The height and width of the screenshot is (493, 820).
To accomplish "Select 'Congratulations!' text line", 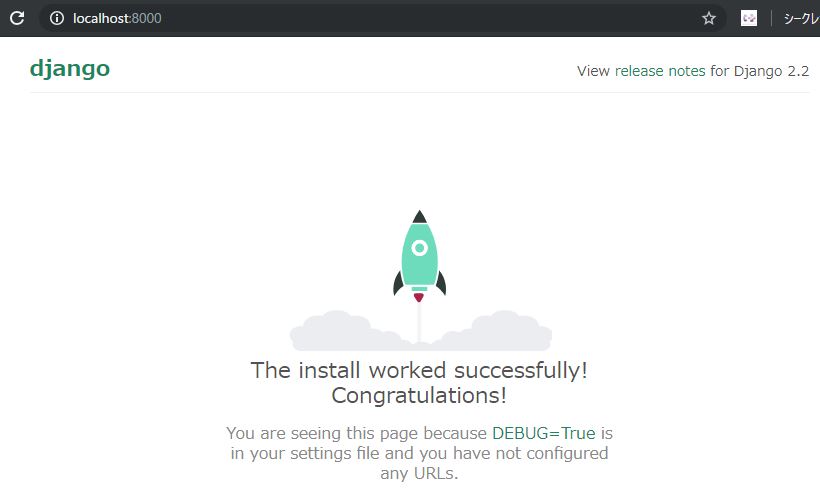I will 419,395.
